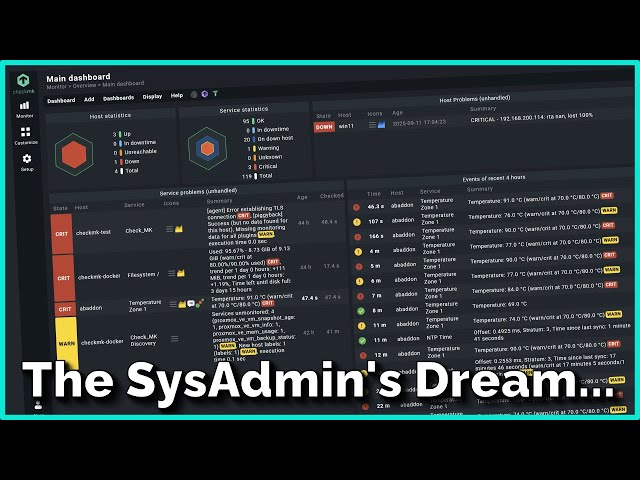Open the Monitor menu in the sidebar

tap(25, 109)
